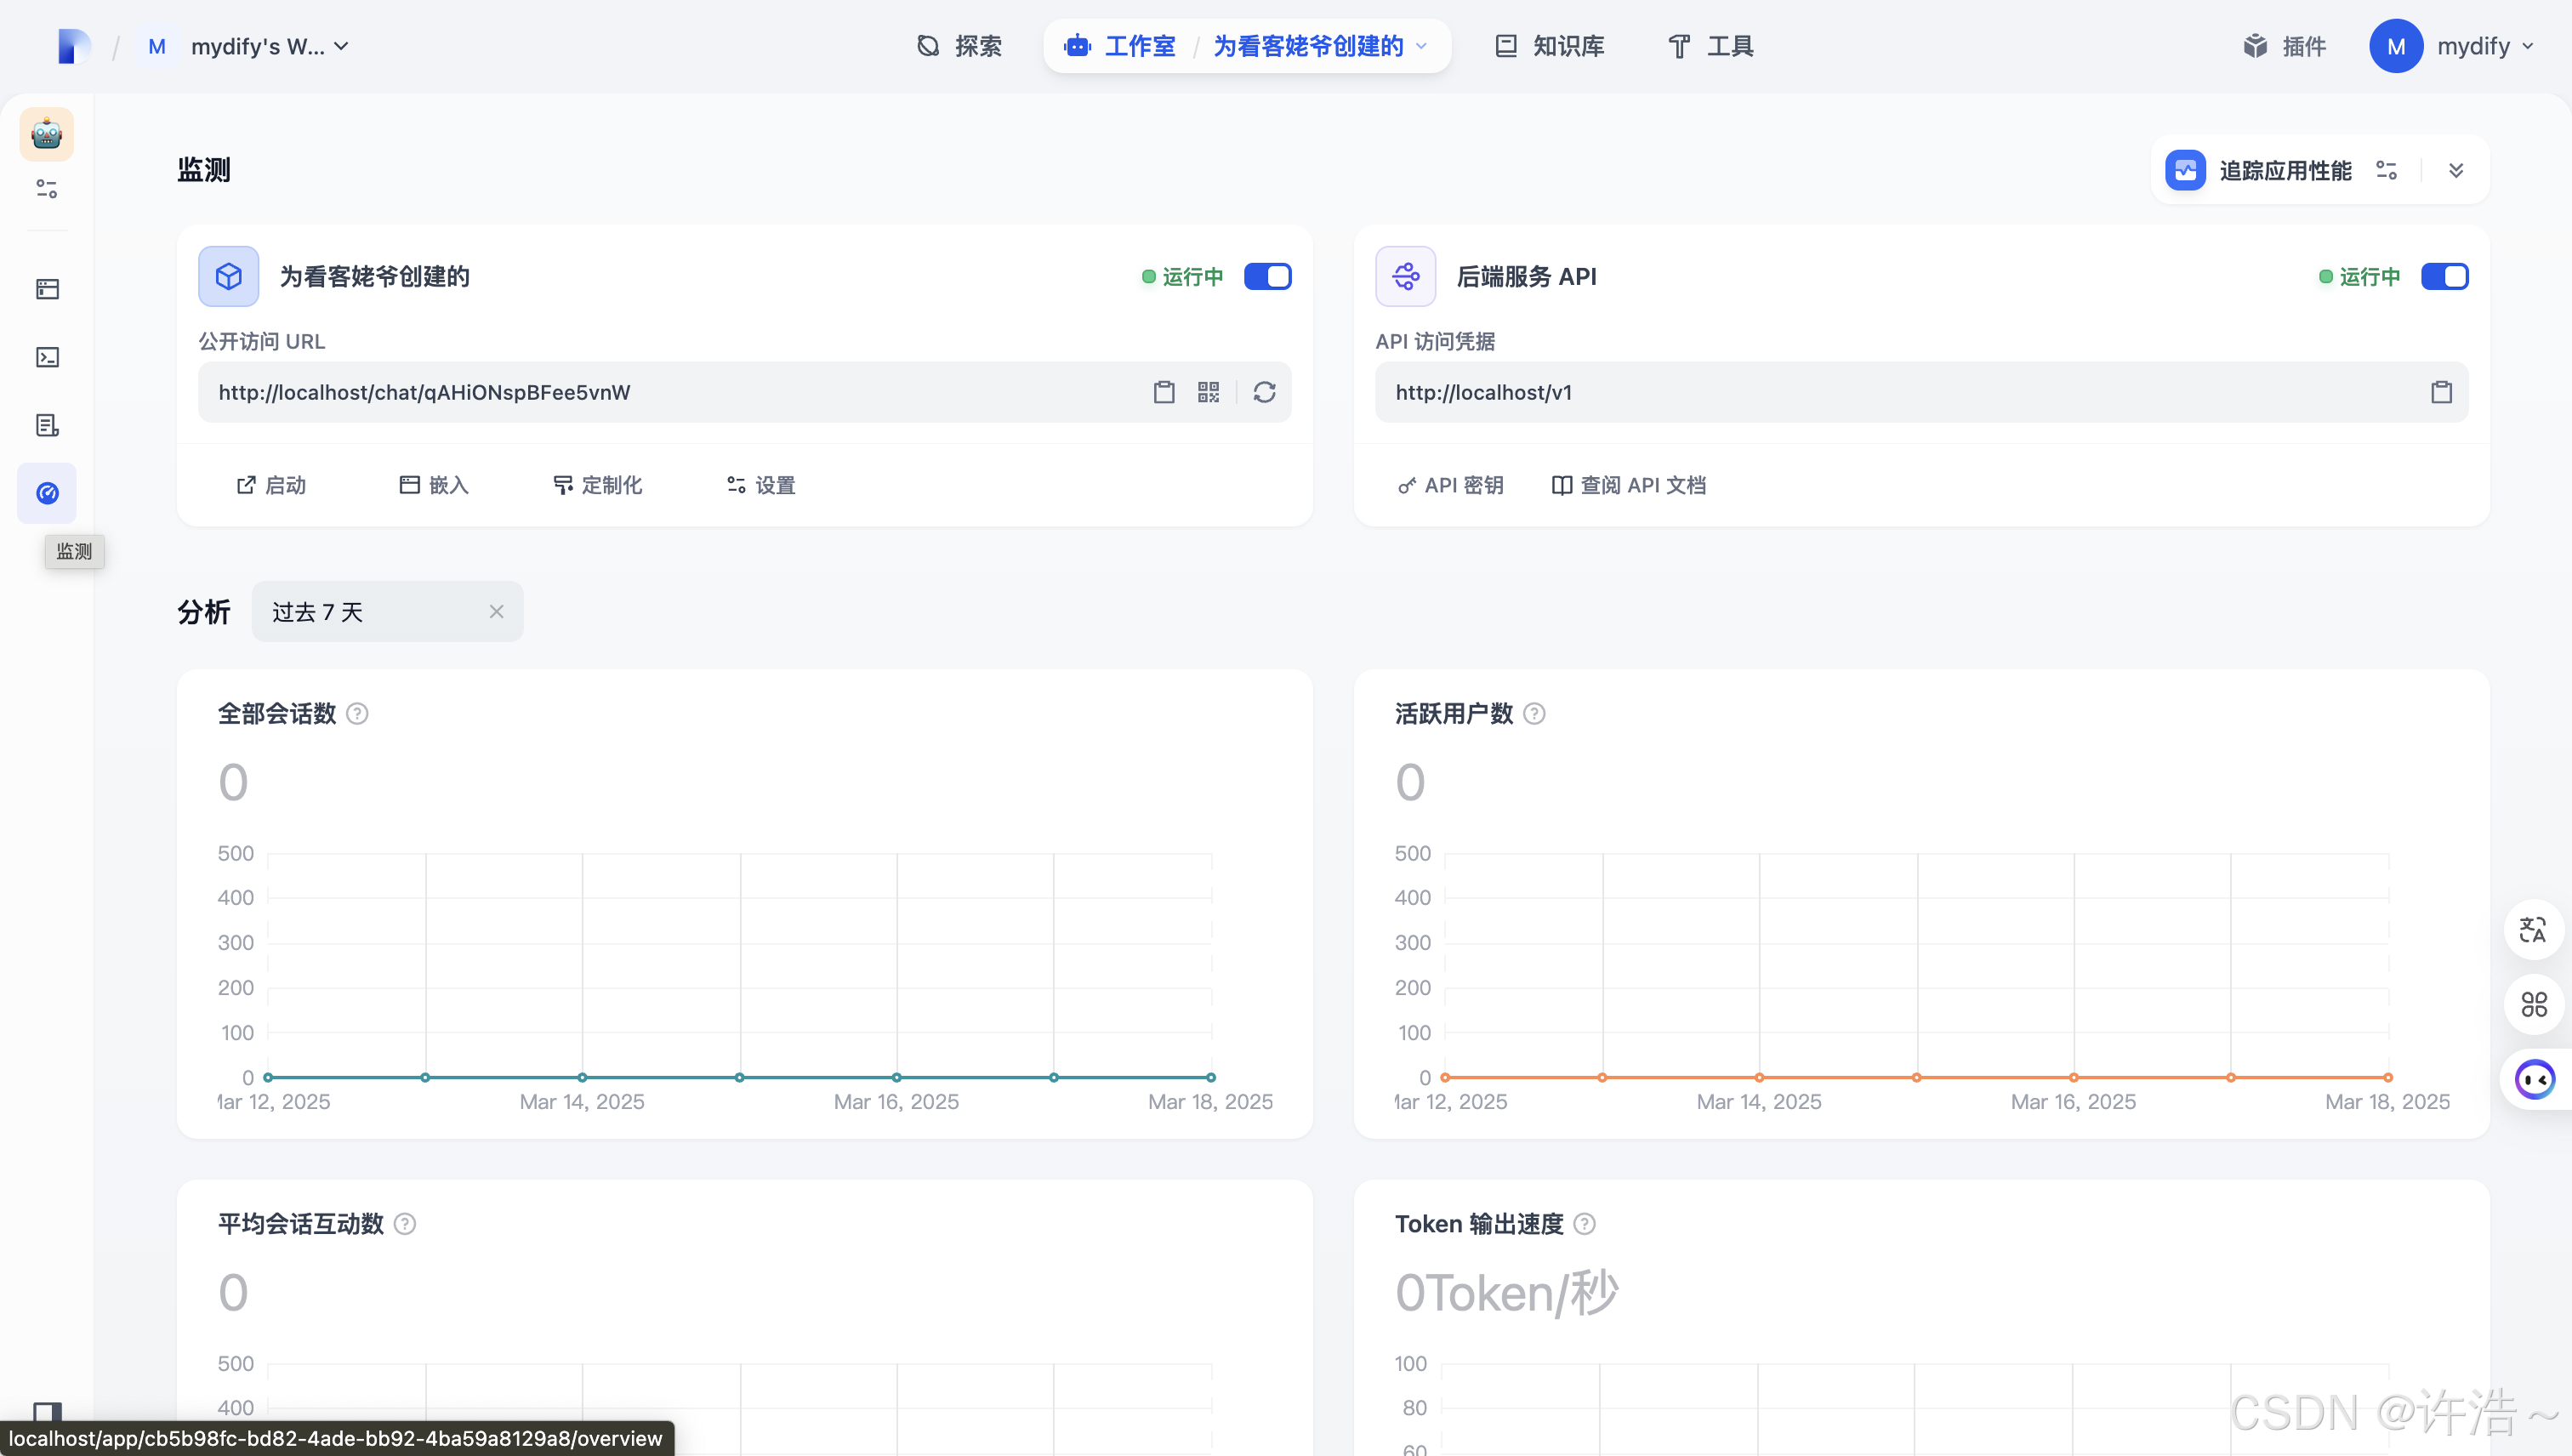Copy the public access URL
This screenshot has width=2572, height=1456.
[1163, 392]
